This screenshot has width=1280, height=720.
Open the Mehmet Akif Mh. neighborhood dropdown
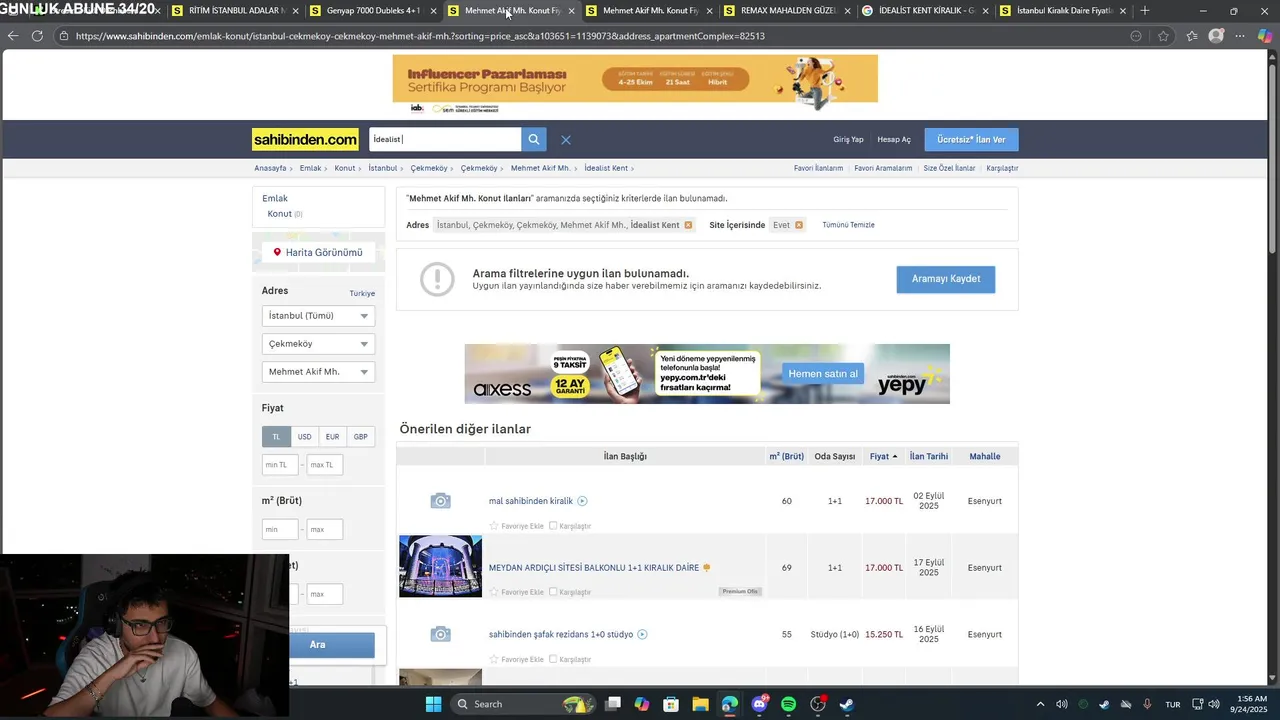318,372
